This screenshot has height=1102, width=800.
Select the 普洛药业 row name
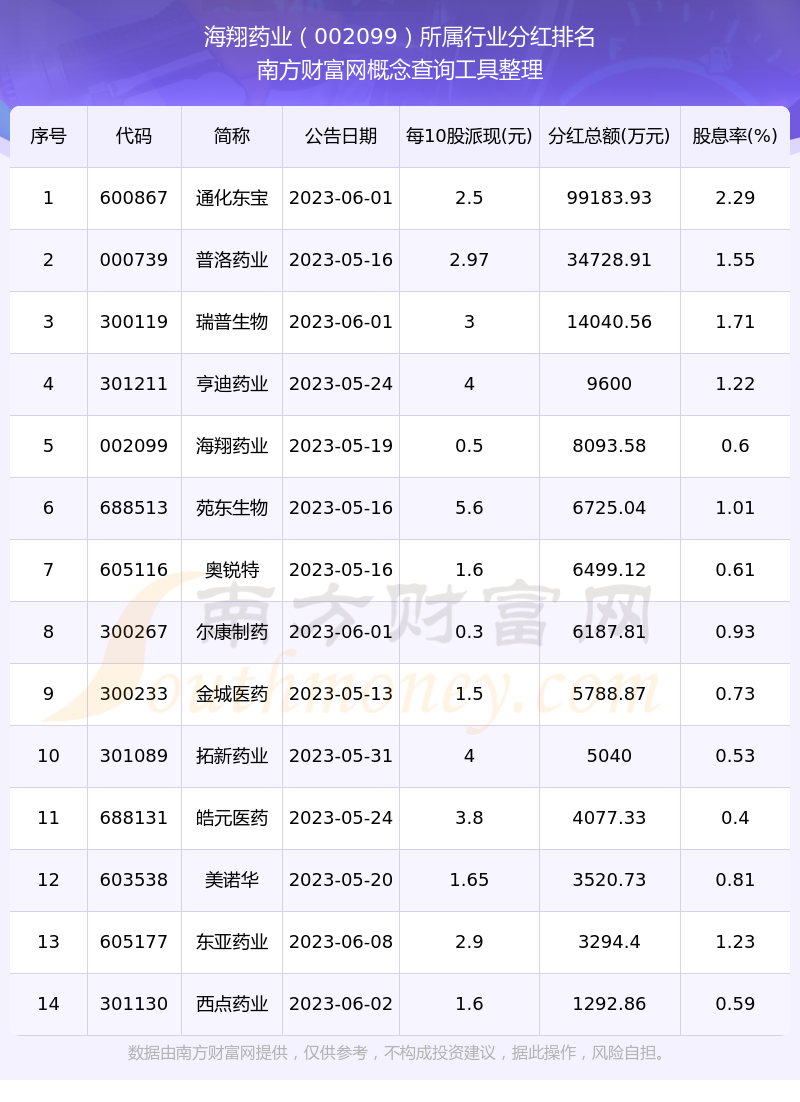[x=232, y=260]
